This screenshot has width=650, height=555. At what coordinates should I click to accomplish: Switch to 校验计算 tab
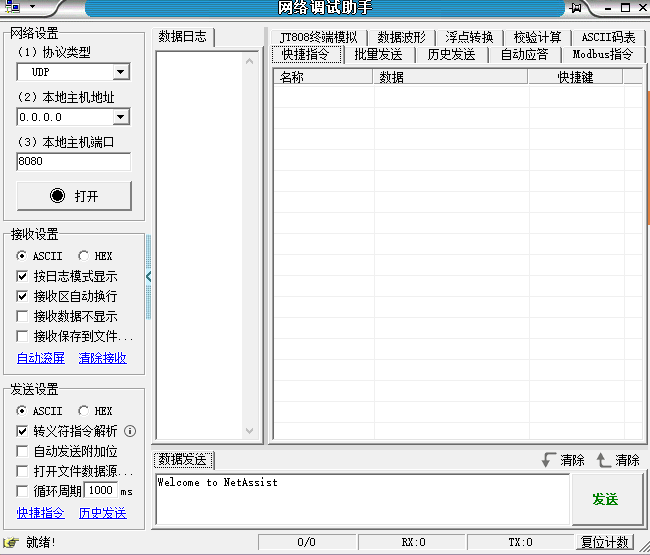tap(537, 37)
